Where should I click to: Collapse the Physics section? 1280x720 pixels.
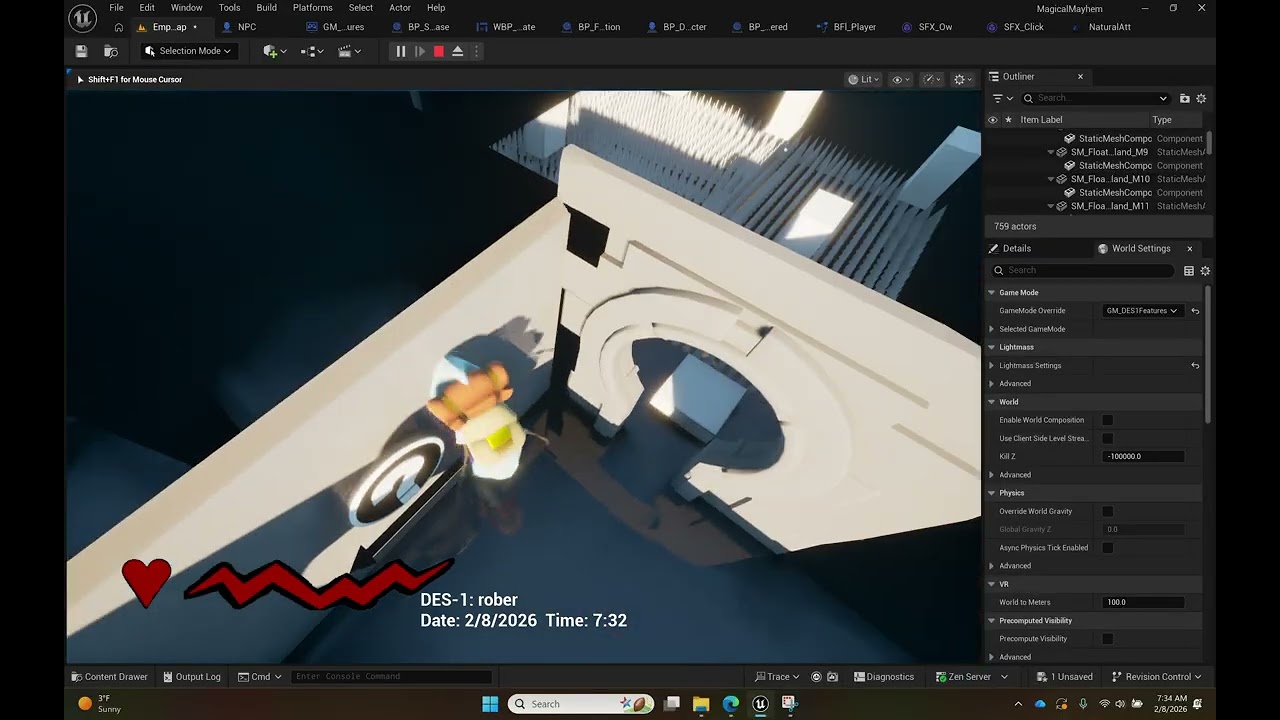pos(992,493)
